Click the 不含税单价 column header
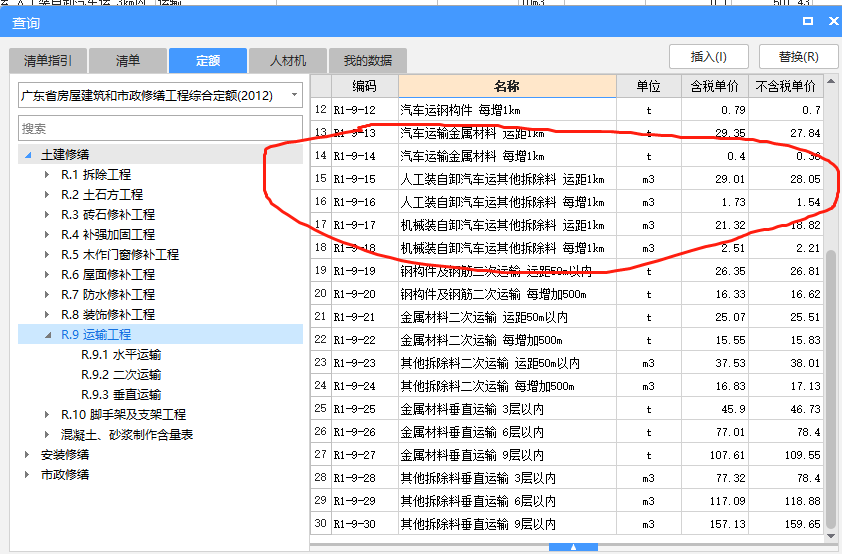 point(786,86)
